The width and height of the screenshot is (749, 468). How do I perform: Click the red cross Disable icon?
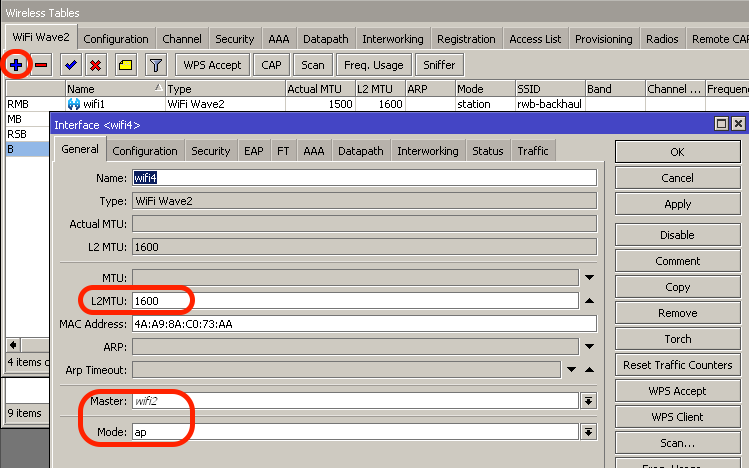click(x=95, y=65)
